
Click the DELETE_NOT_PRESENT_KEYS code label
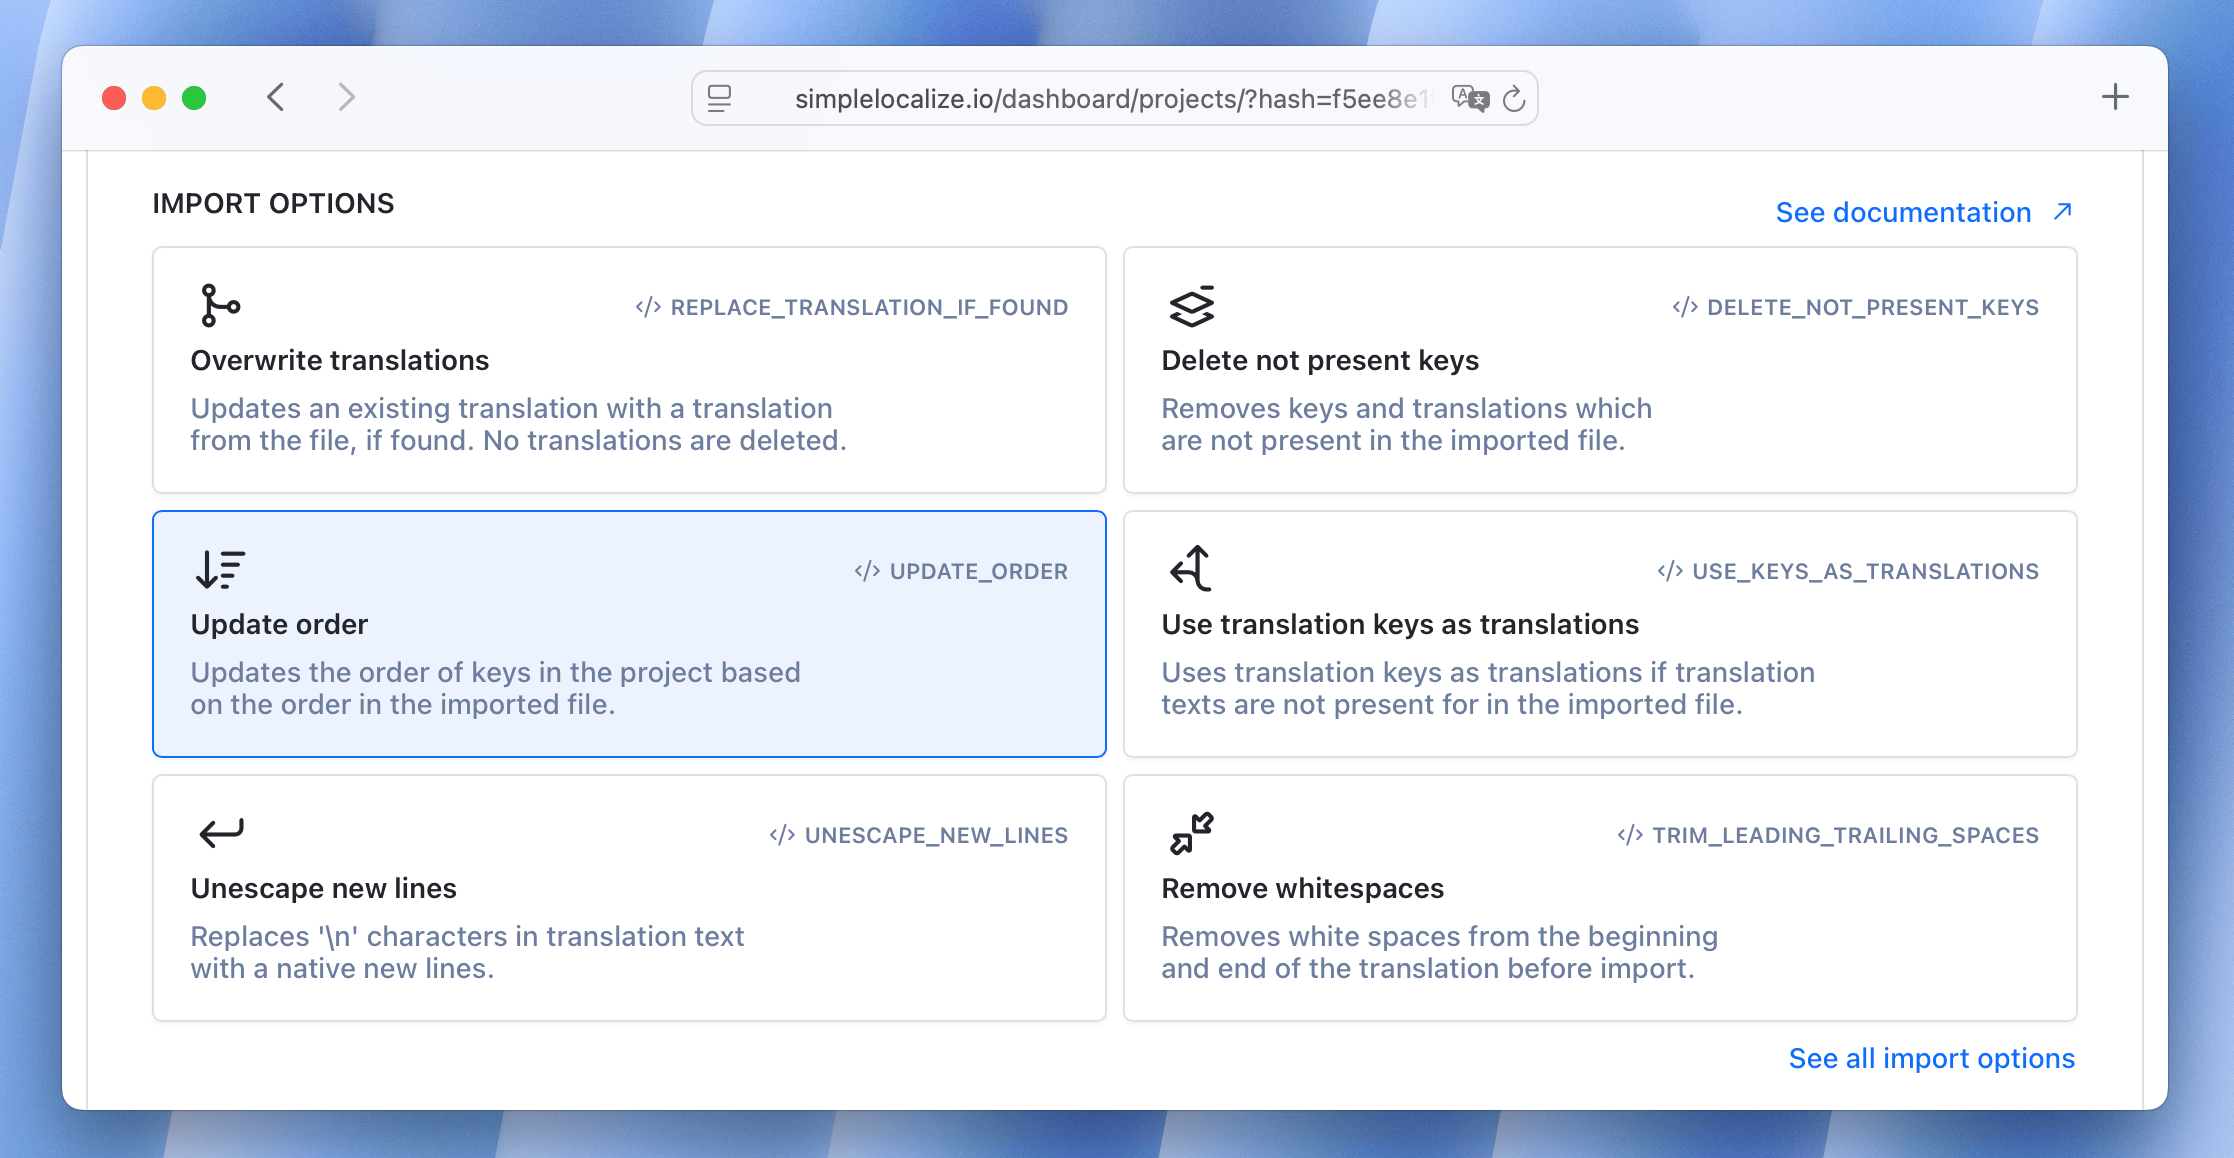pos(1872,307)
